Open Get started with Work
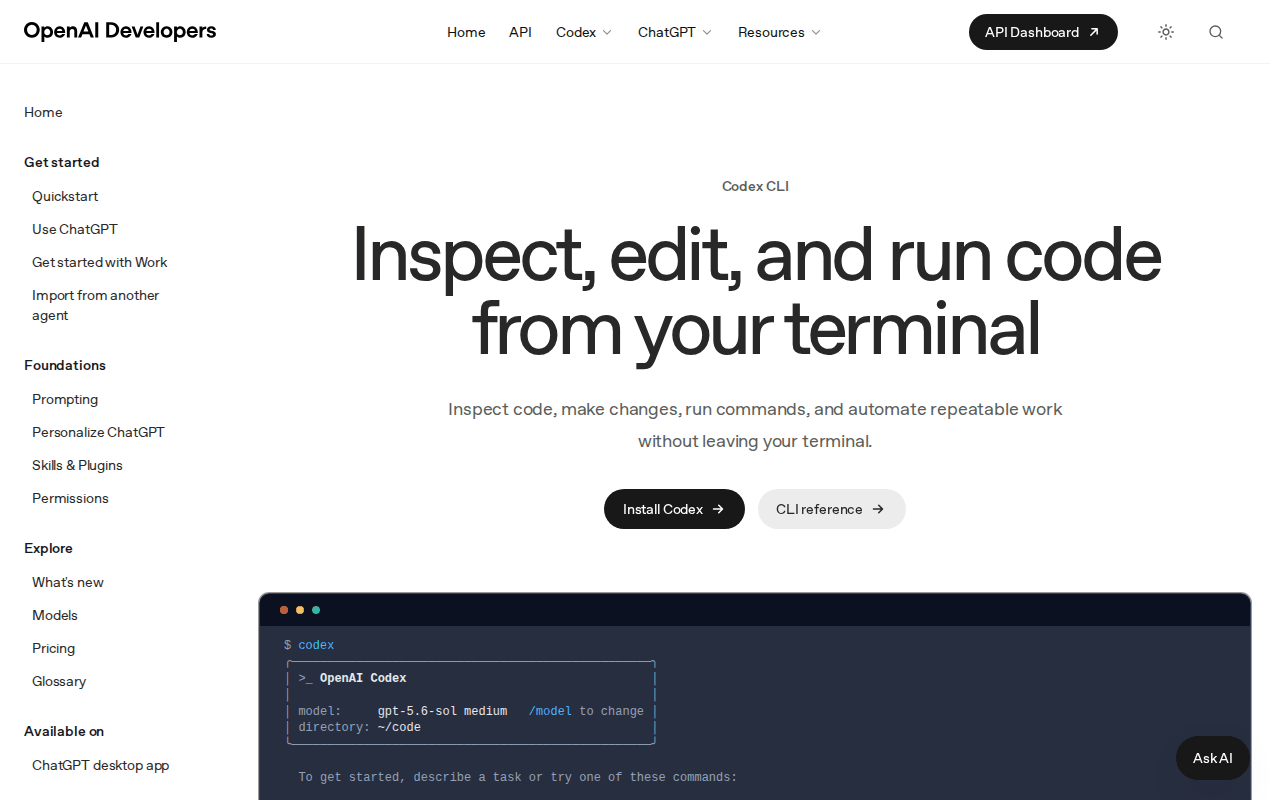This screenshot has width=1280, height=800. (100, 262)
